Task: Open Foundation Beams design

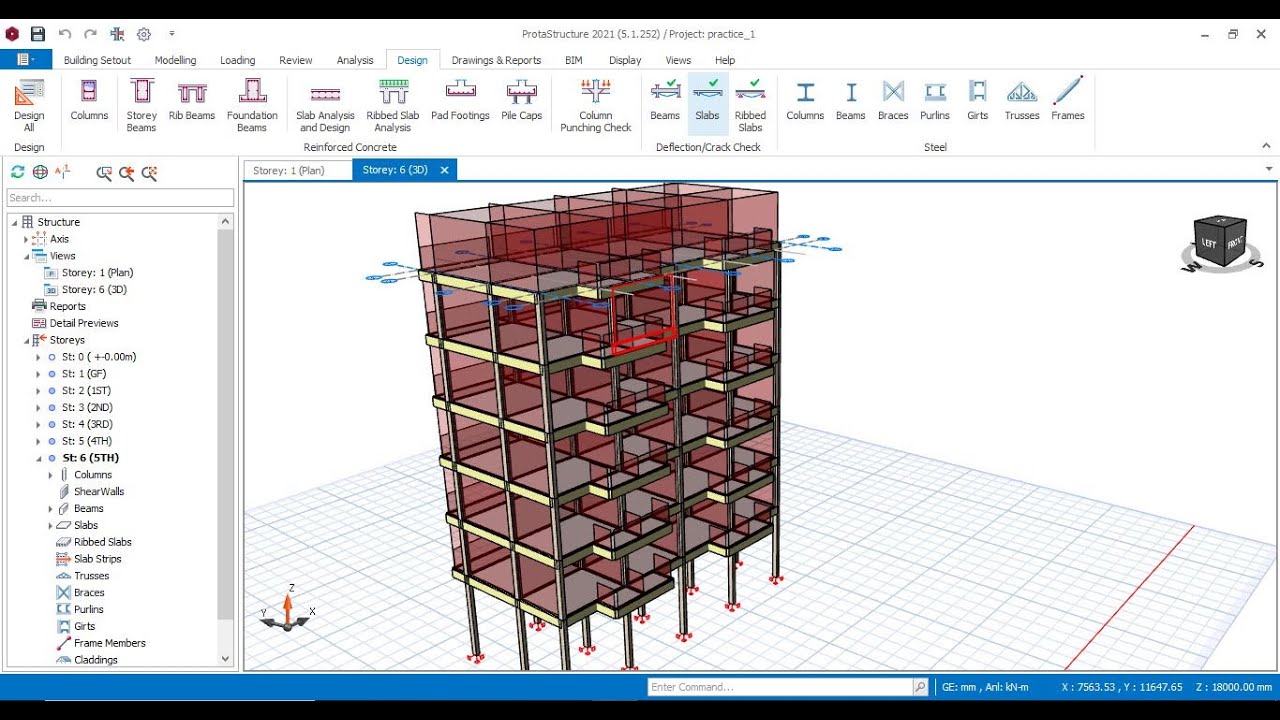Action: 252,105
